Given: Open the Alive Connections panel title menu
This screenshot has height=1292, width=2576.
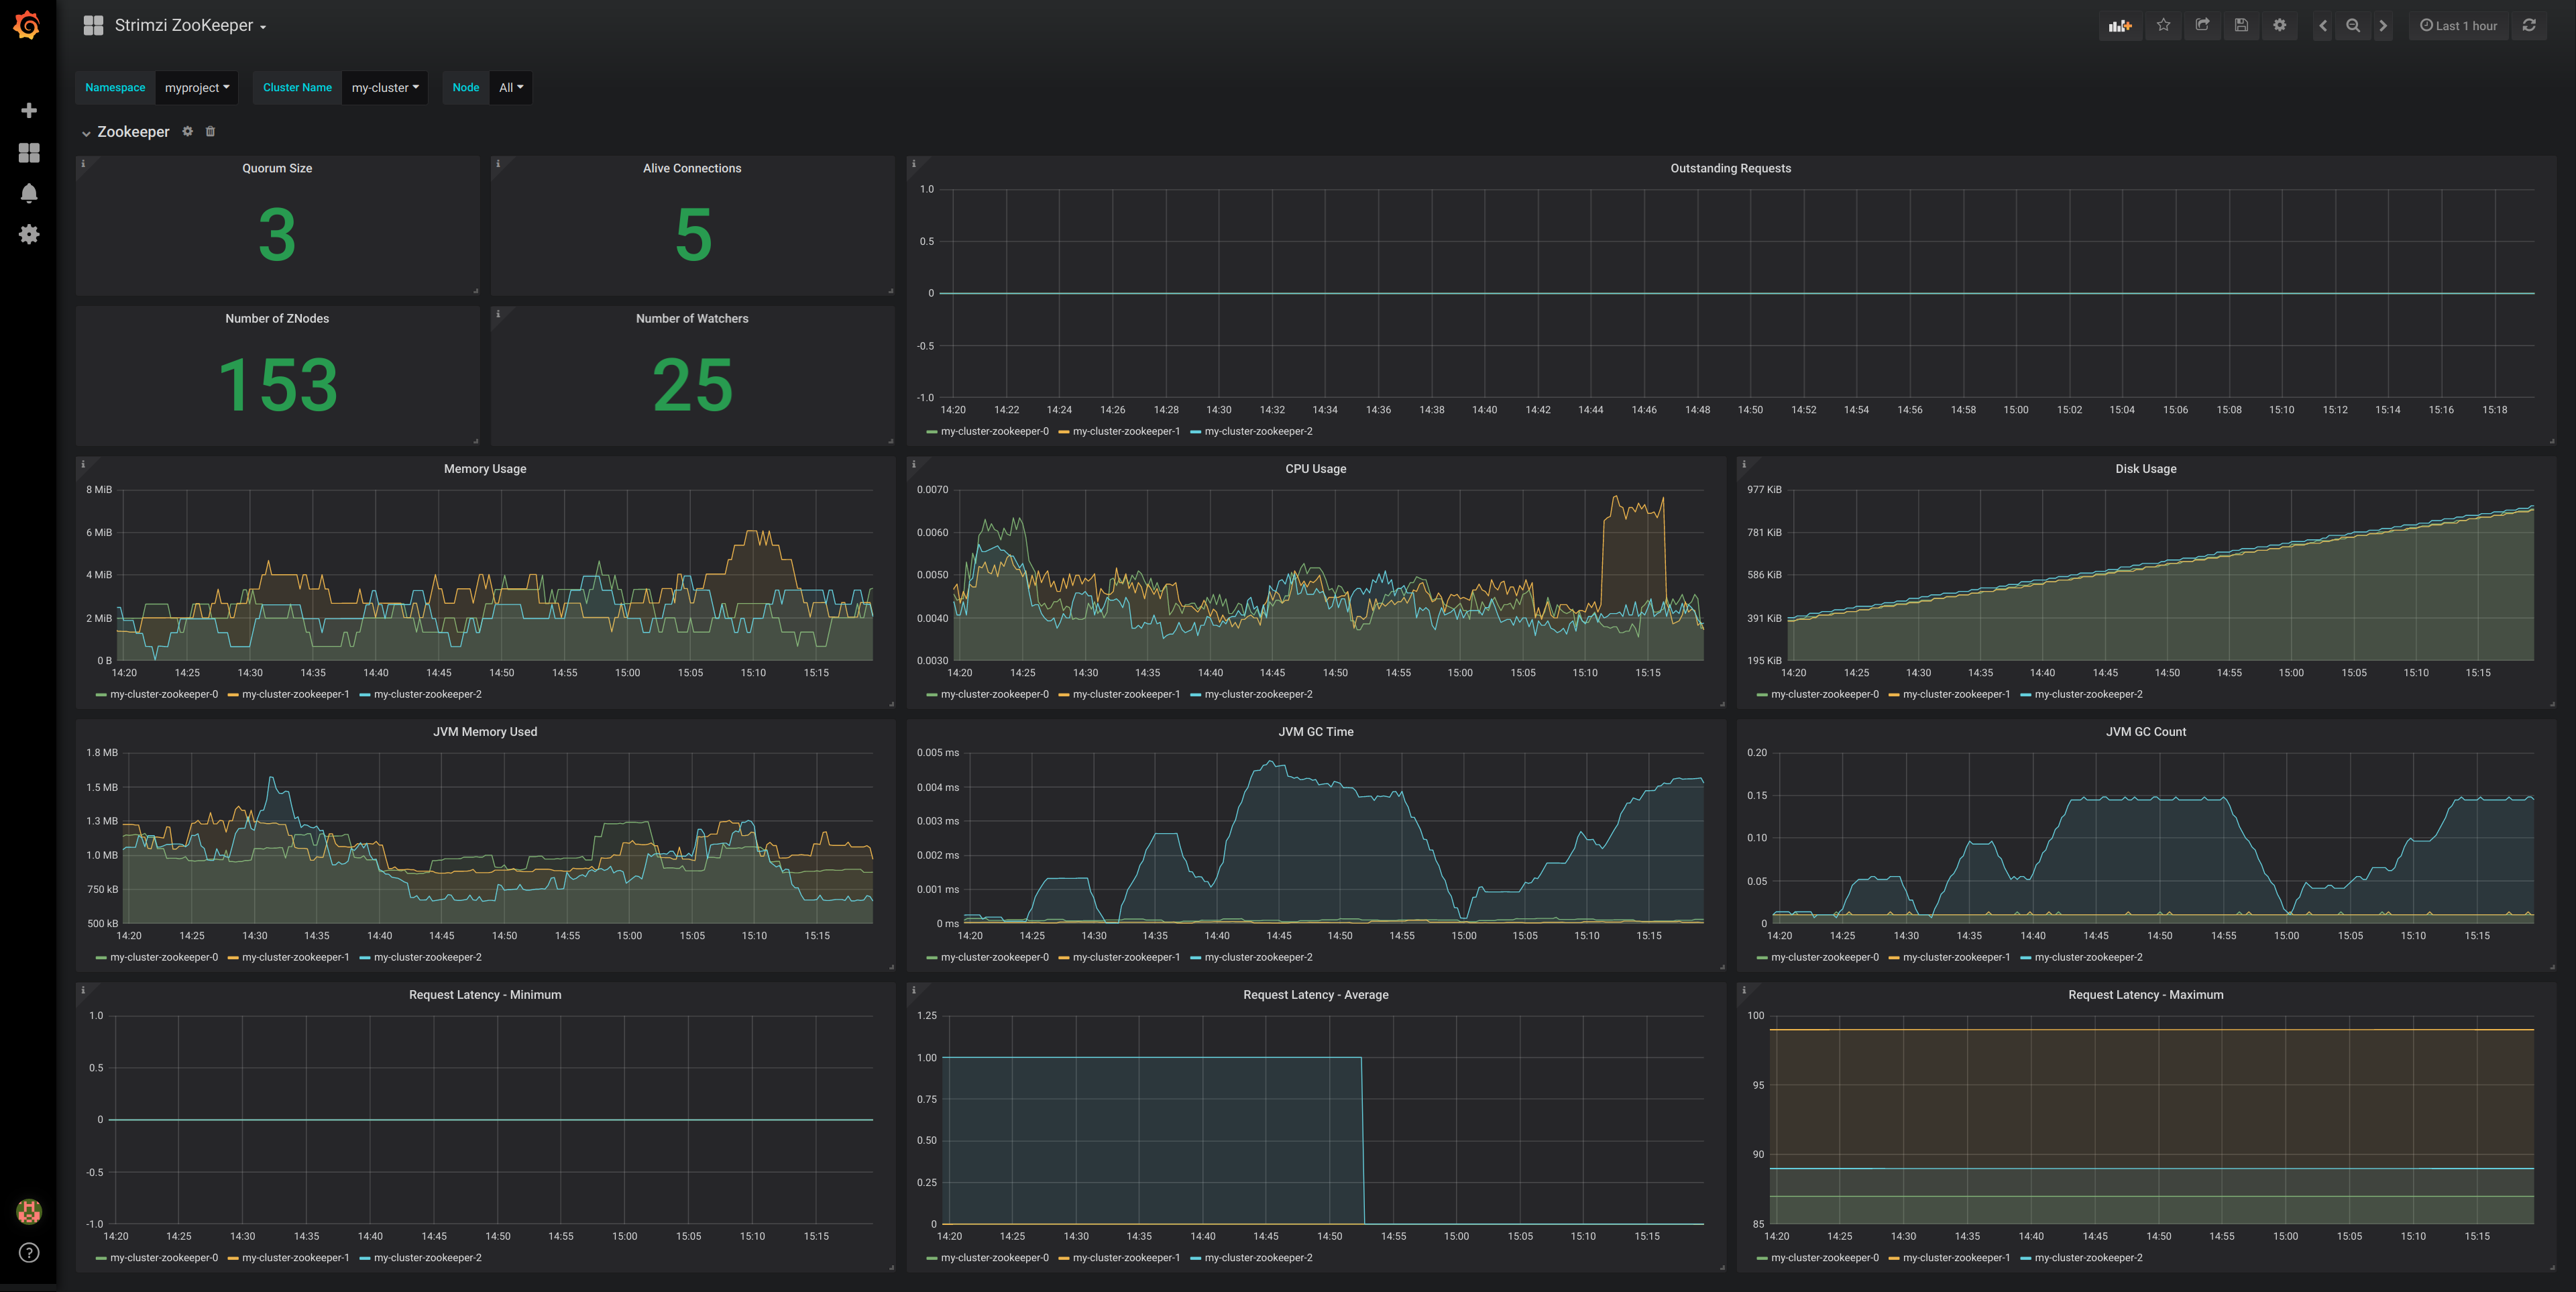Looking at the screenshot, I should click(692, 168).
